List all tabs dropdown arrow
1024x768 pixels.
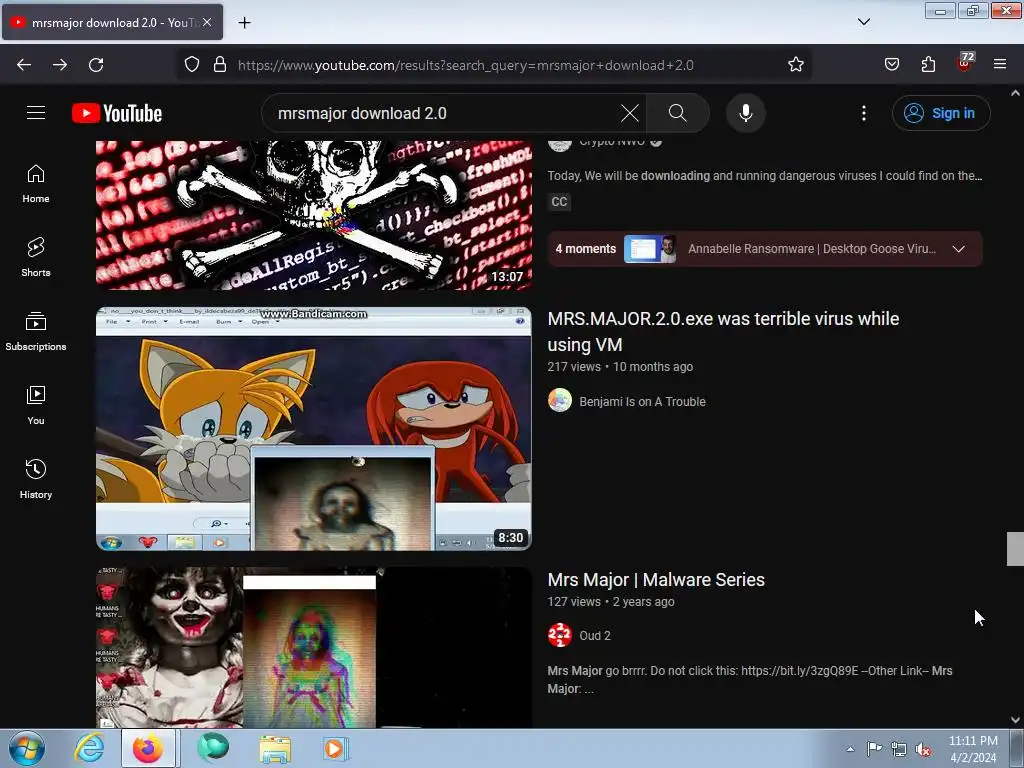coord(863,22)
